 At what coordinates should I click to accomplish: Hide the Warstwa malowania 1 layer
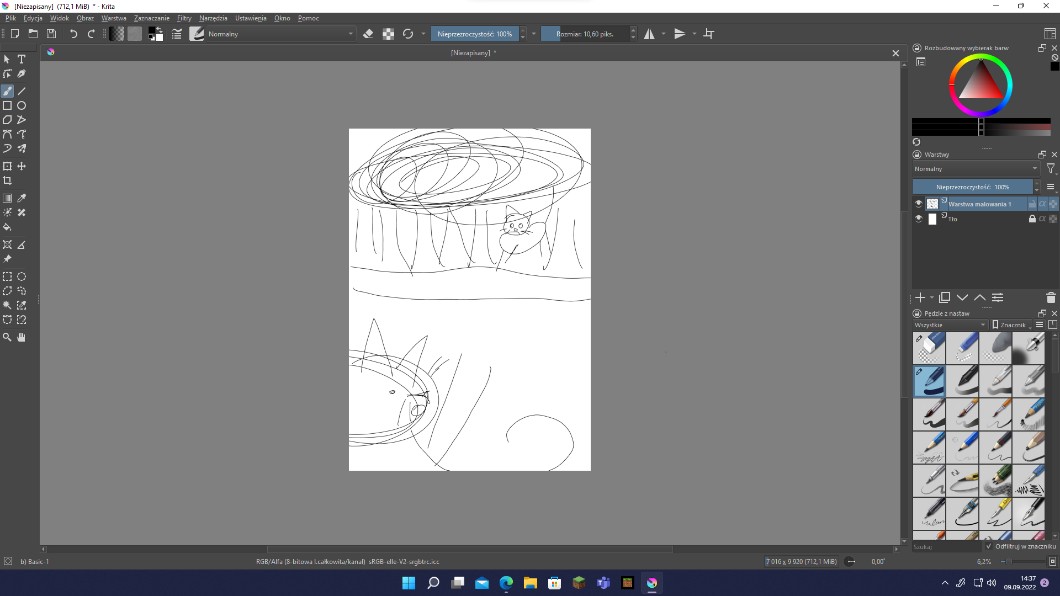(x=919, y=204)
